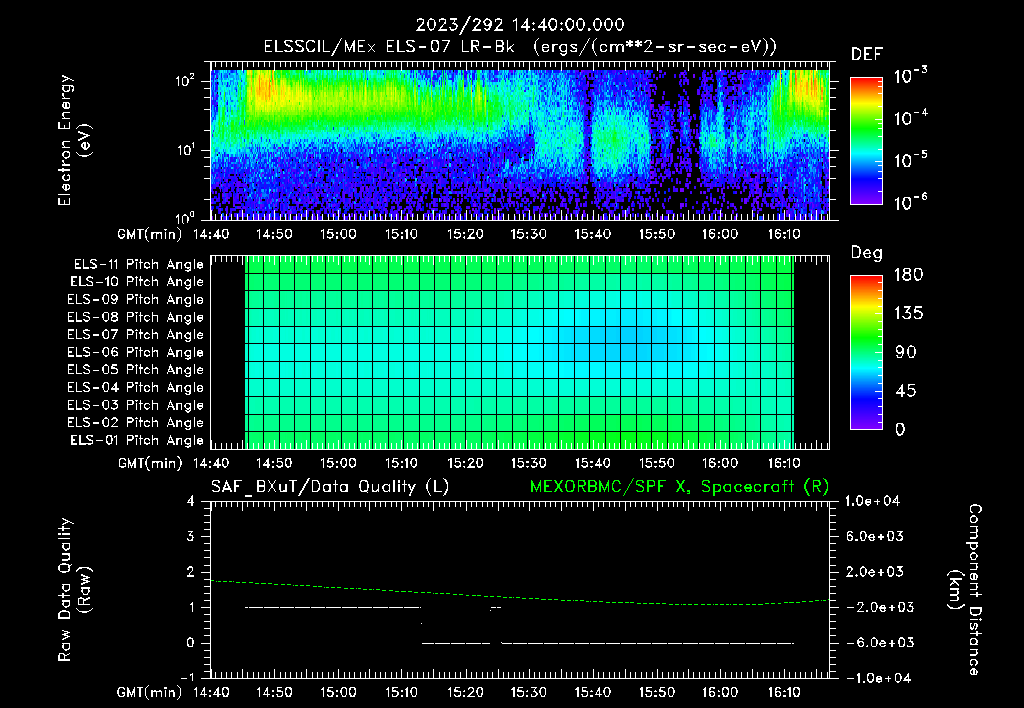Select the ELS-08 Pitch Angle row label
The width and height of the screenshot is (1024, 708).
point(135,317)
